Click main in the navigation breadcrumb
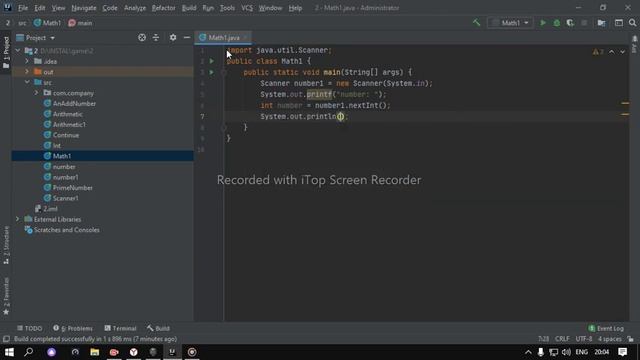 coord(80,23)
